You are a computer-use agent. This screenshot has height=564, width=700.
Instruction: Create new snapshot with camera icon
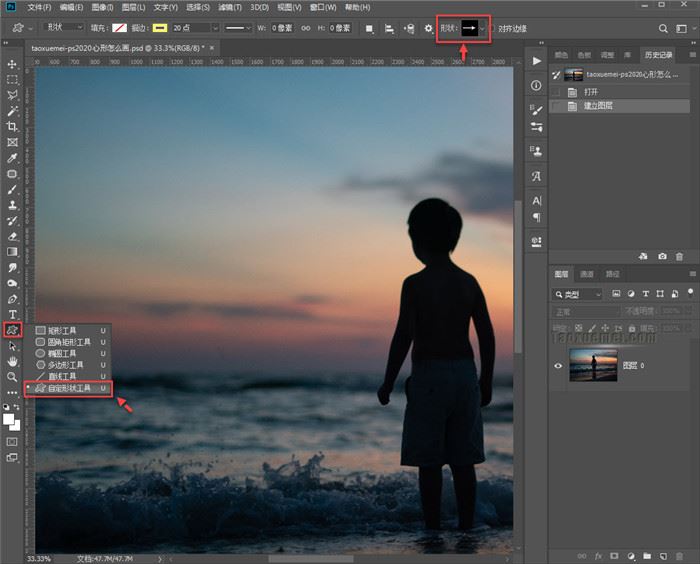point(662,256)
